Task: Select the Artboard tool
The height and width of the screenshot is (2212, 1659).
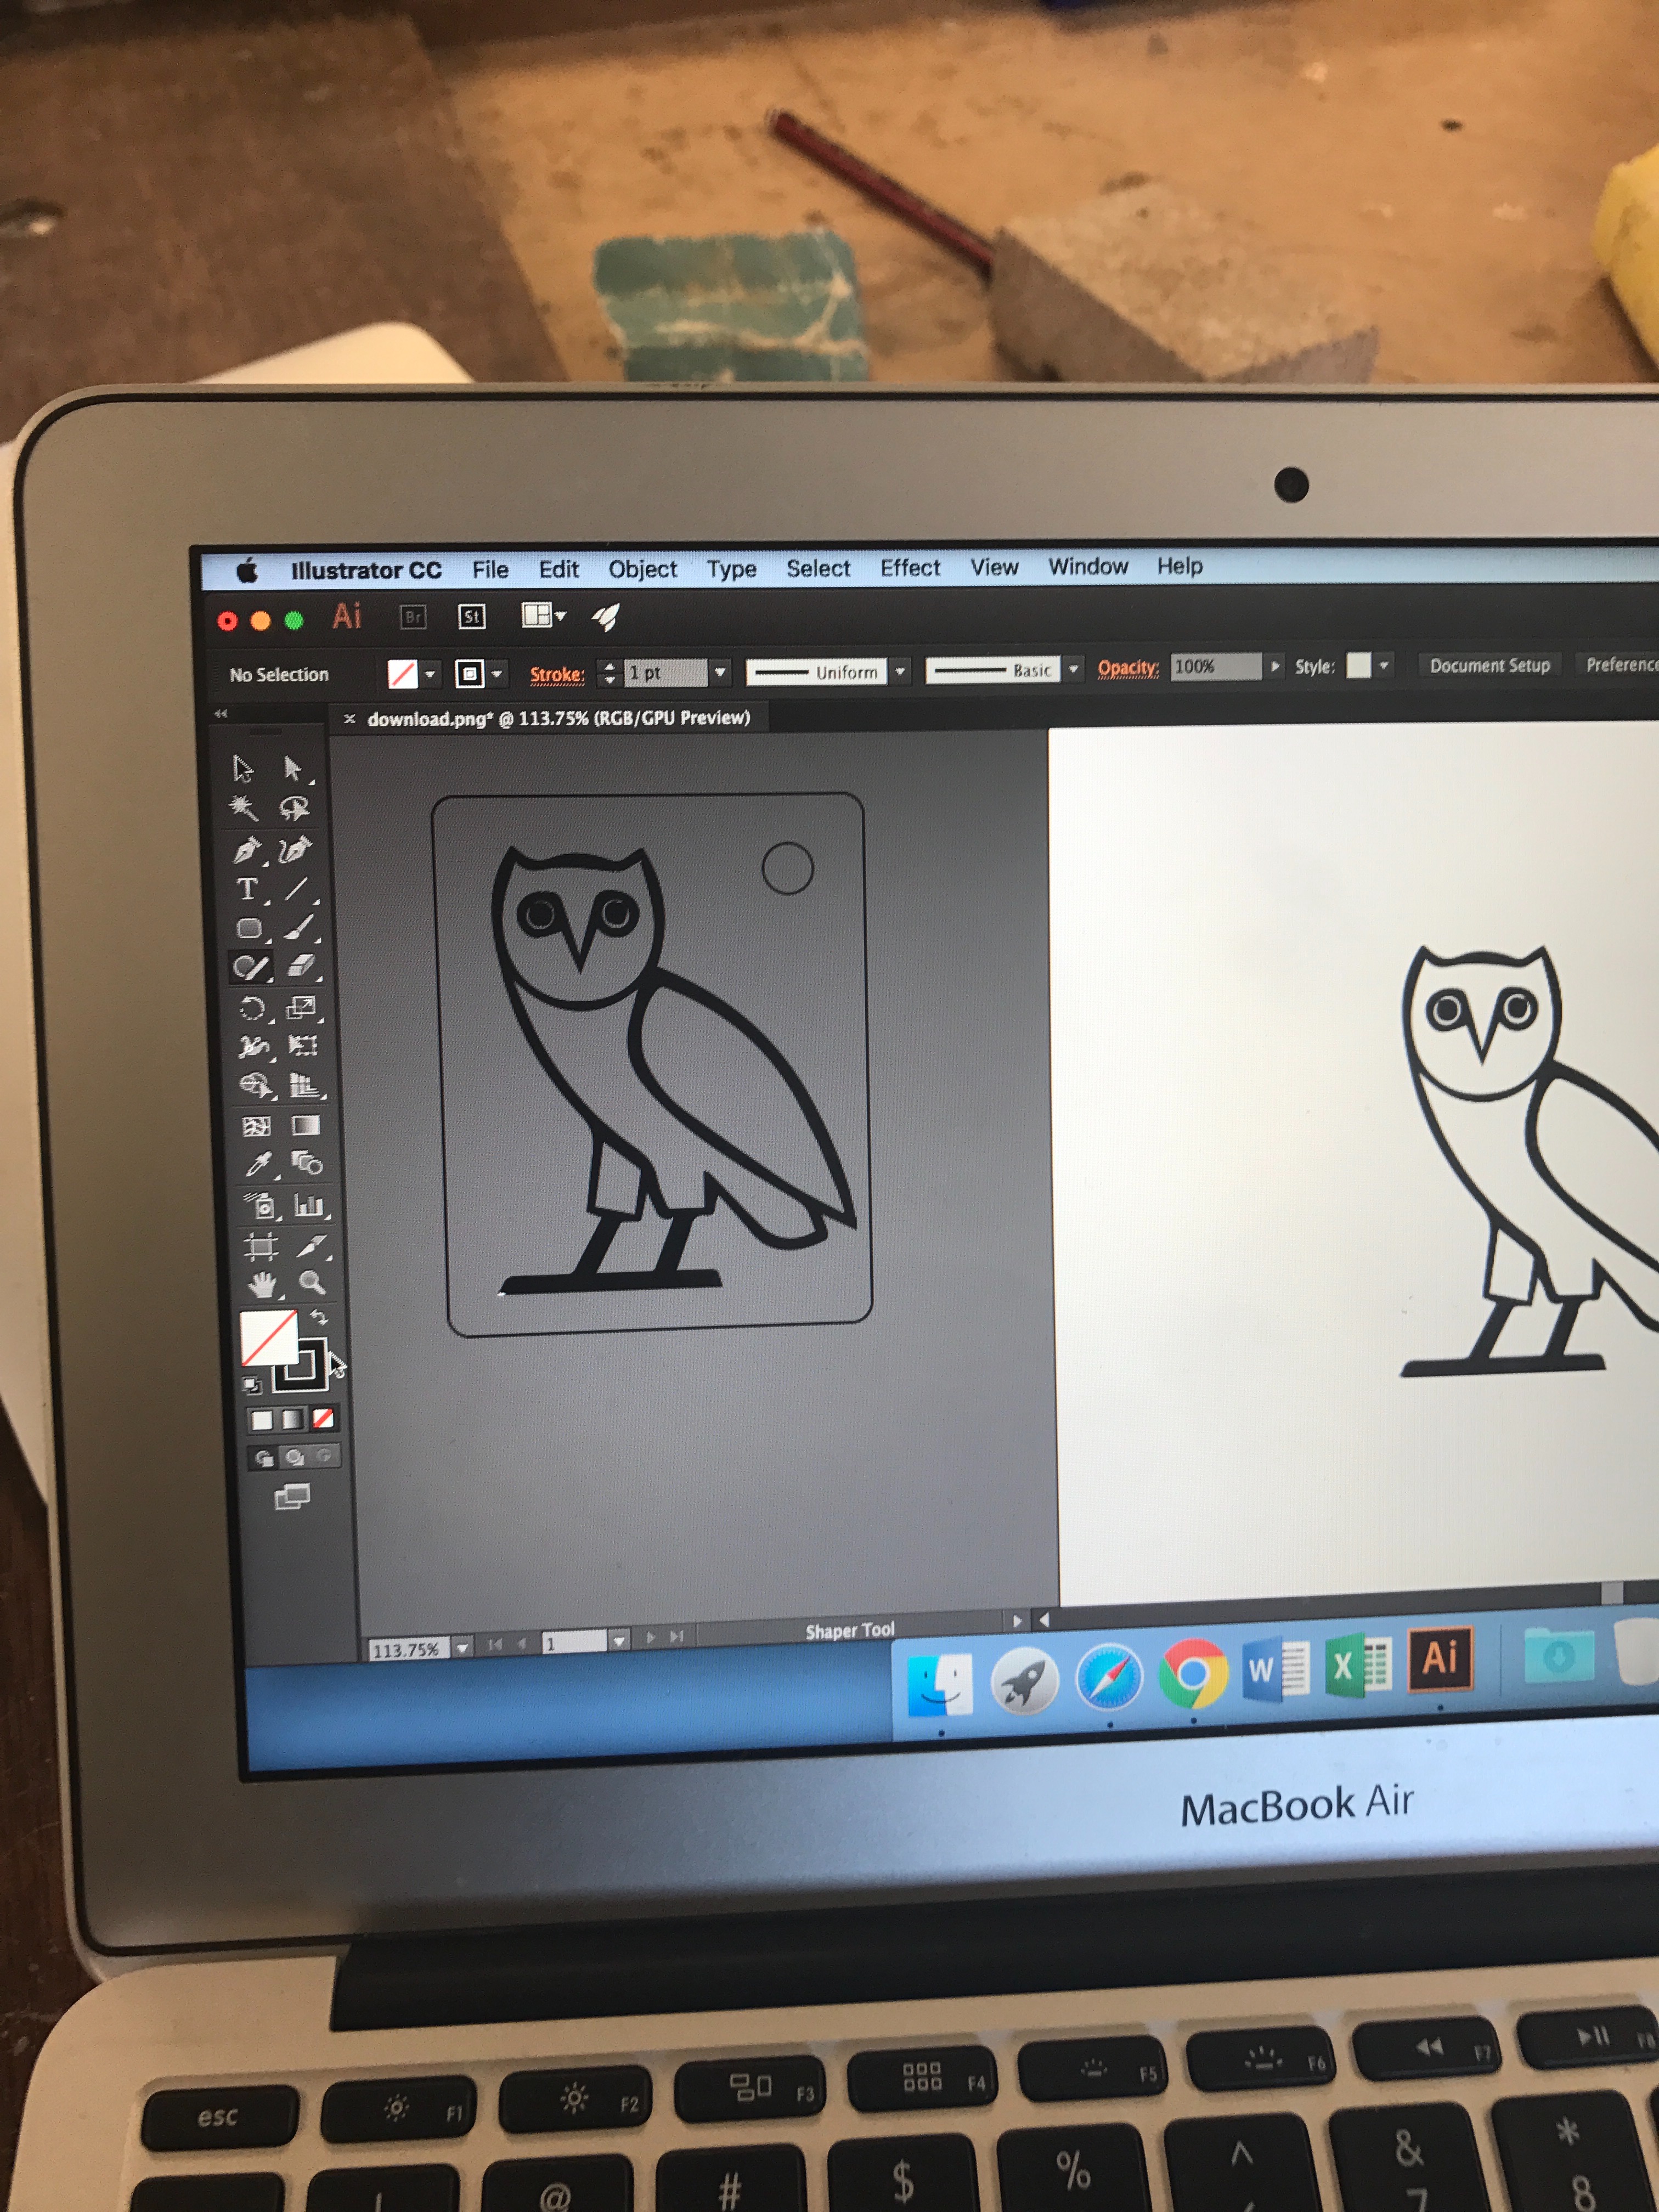Action: click(x=261, y=1246)
